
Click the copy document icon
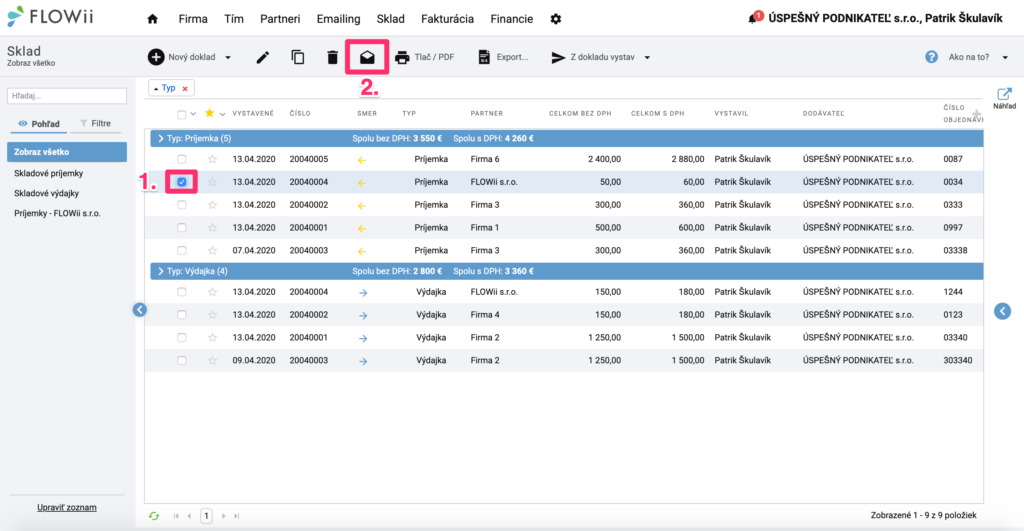tap(298, 57)
